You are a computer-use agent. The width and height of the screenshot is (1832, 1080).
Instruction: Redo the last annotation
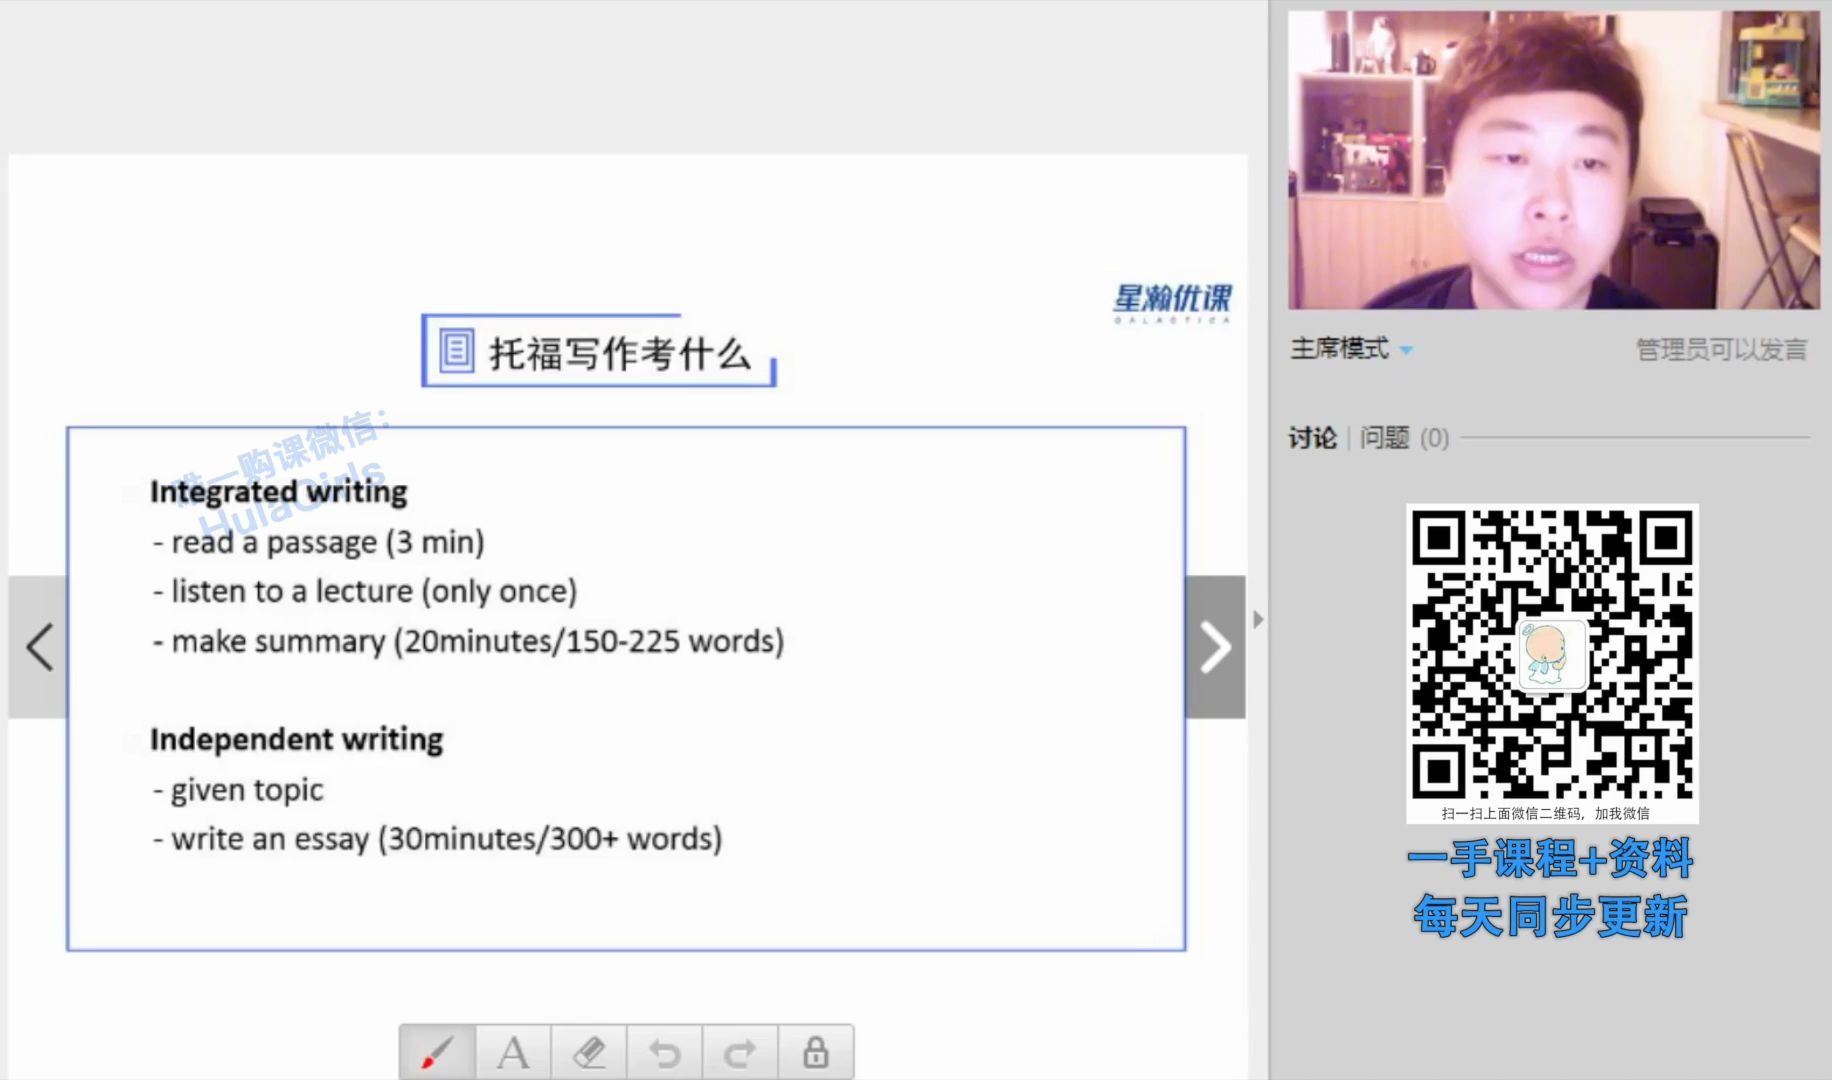coord(740,1052)
